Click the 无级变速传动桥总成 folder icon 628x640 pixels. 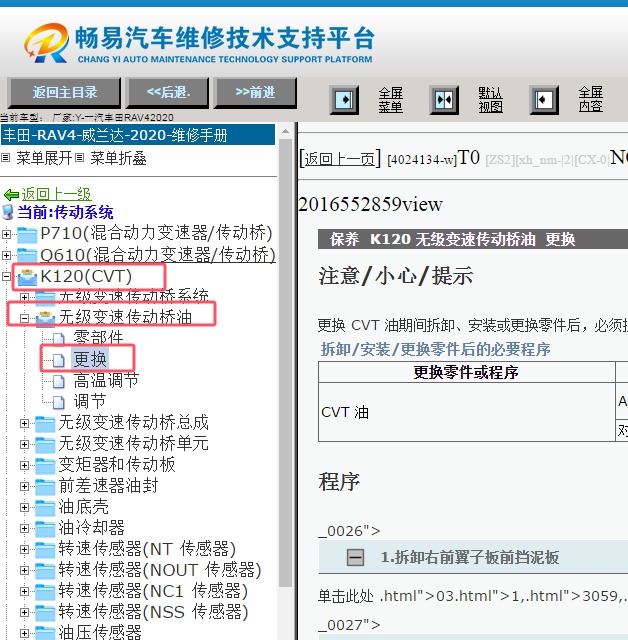(45, 423)
